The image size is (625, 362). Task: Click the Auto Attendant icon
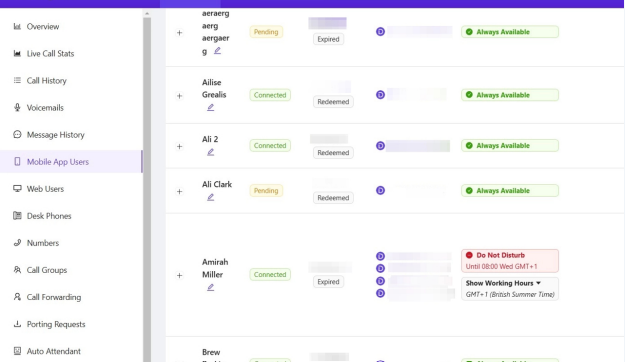click(17, 351)
